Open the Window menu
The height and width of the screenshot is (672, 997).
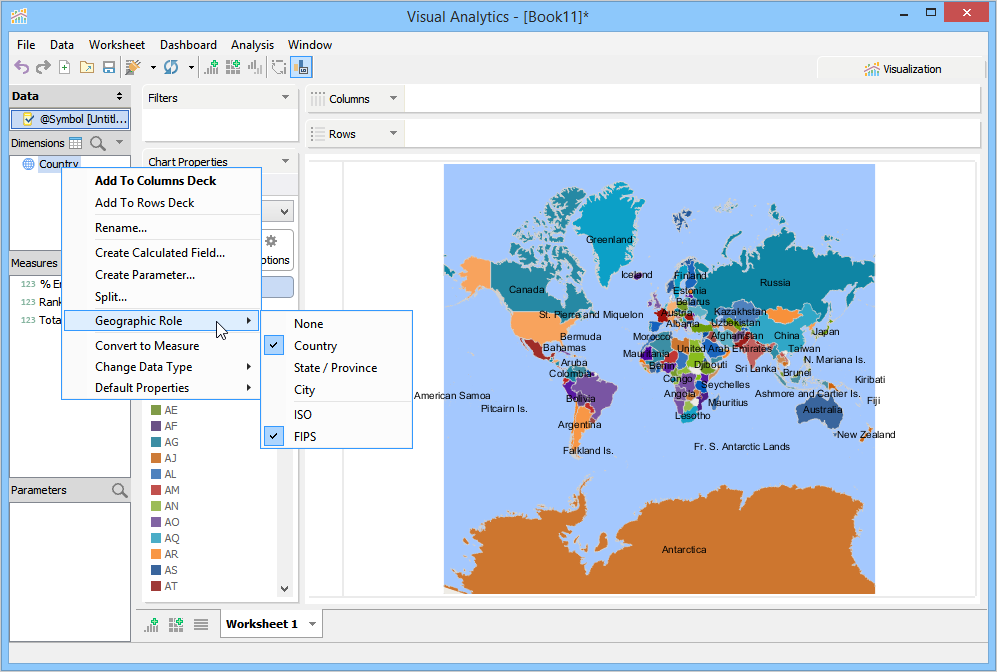click(x=310, y=45)
